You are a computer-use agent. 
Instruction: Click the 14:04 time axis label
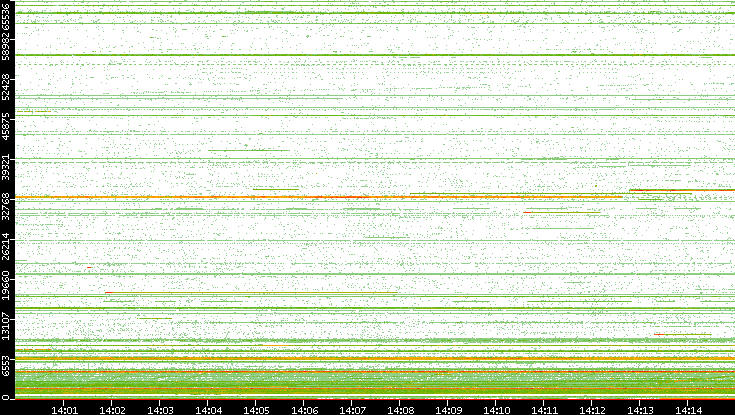point(208,409)
